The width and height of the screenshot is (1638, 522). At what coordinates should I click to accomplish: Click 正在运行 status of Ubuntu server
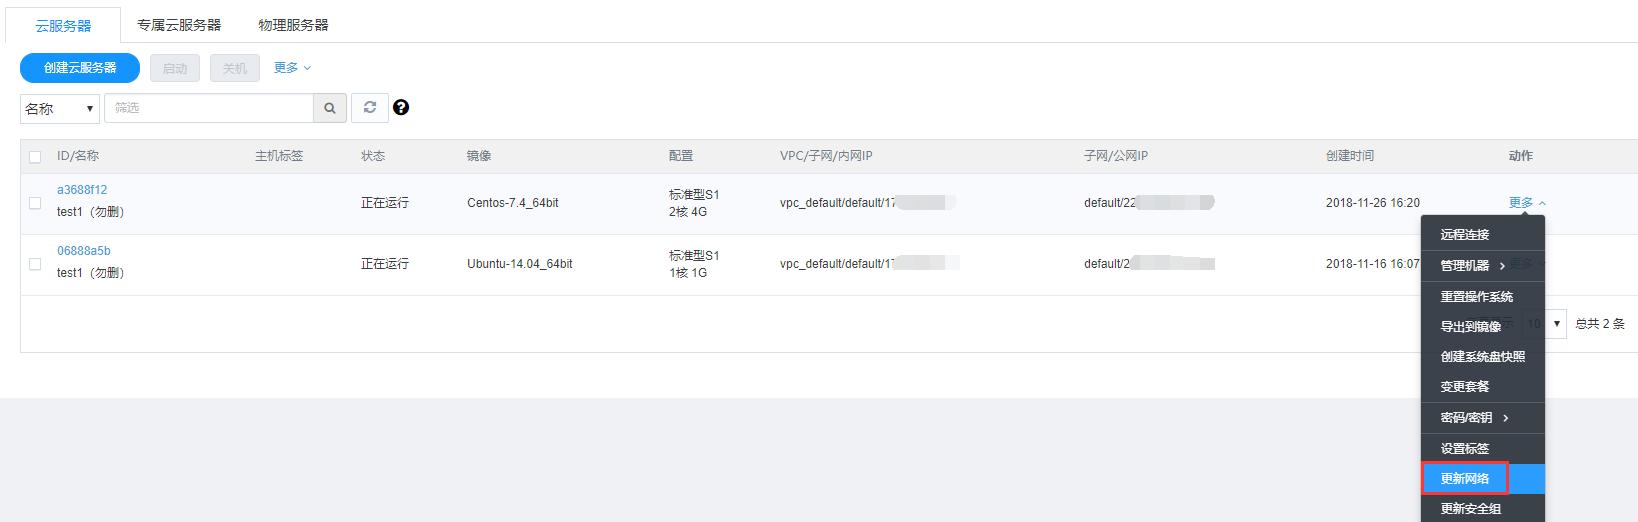point(385,264)
